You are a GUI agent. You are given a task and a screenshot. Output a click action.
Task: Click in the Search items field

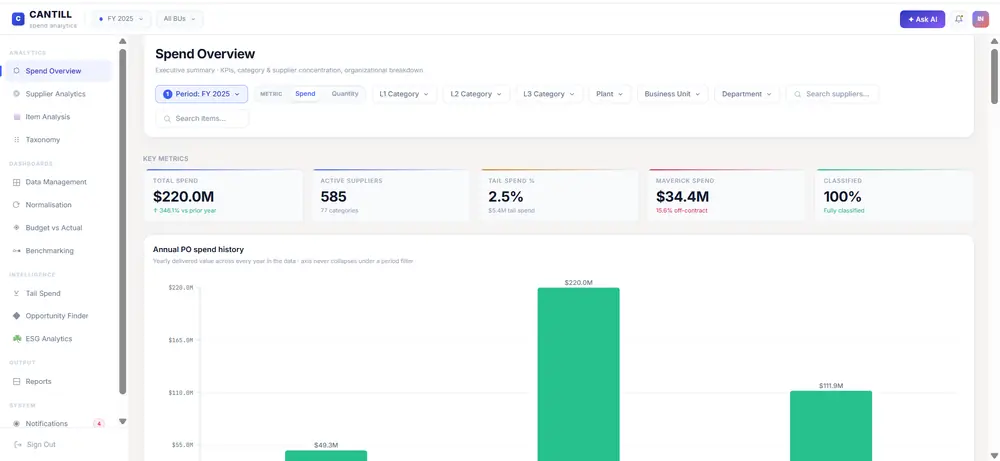pyautogui.click(x=202, y=119)
